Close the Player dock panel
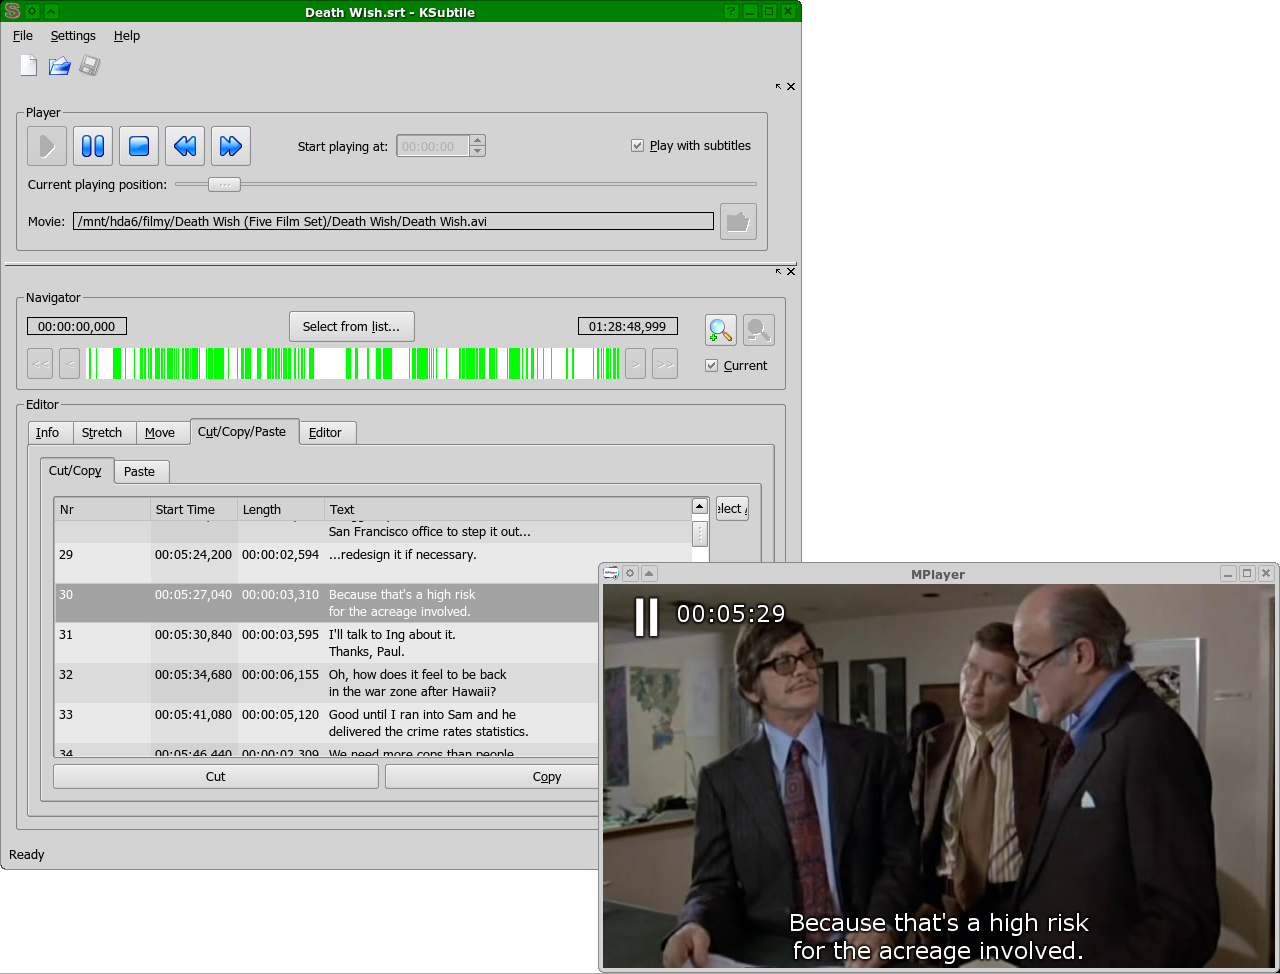Image resolution: width=1280 pixels, height=974 pixels. pyautogui.click(x=791, y=87)
